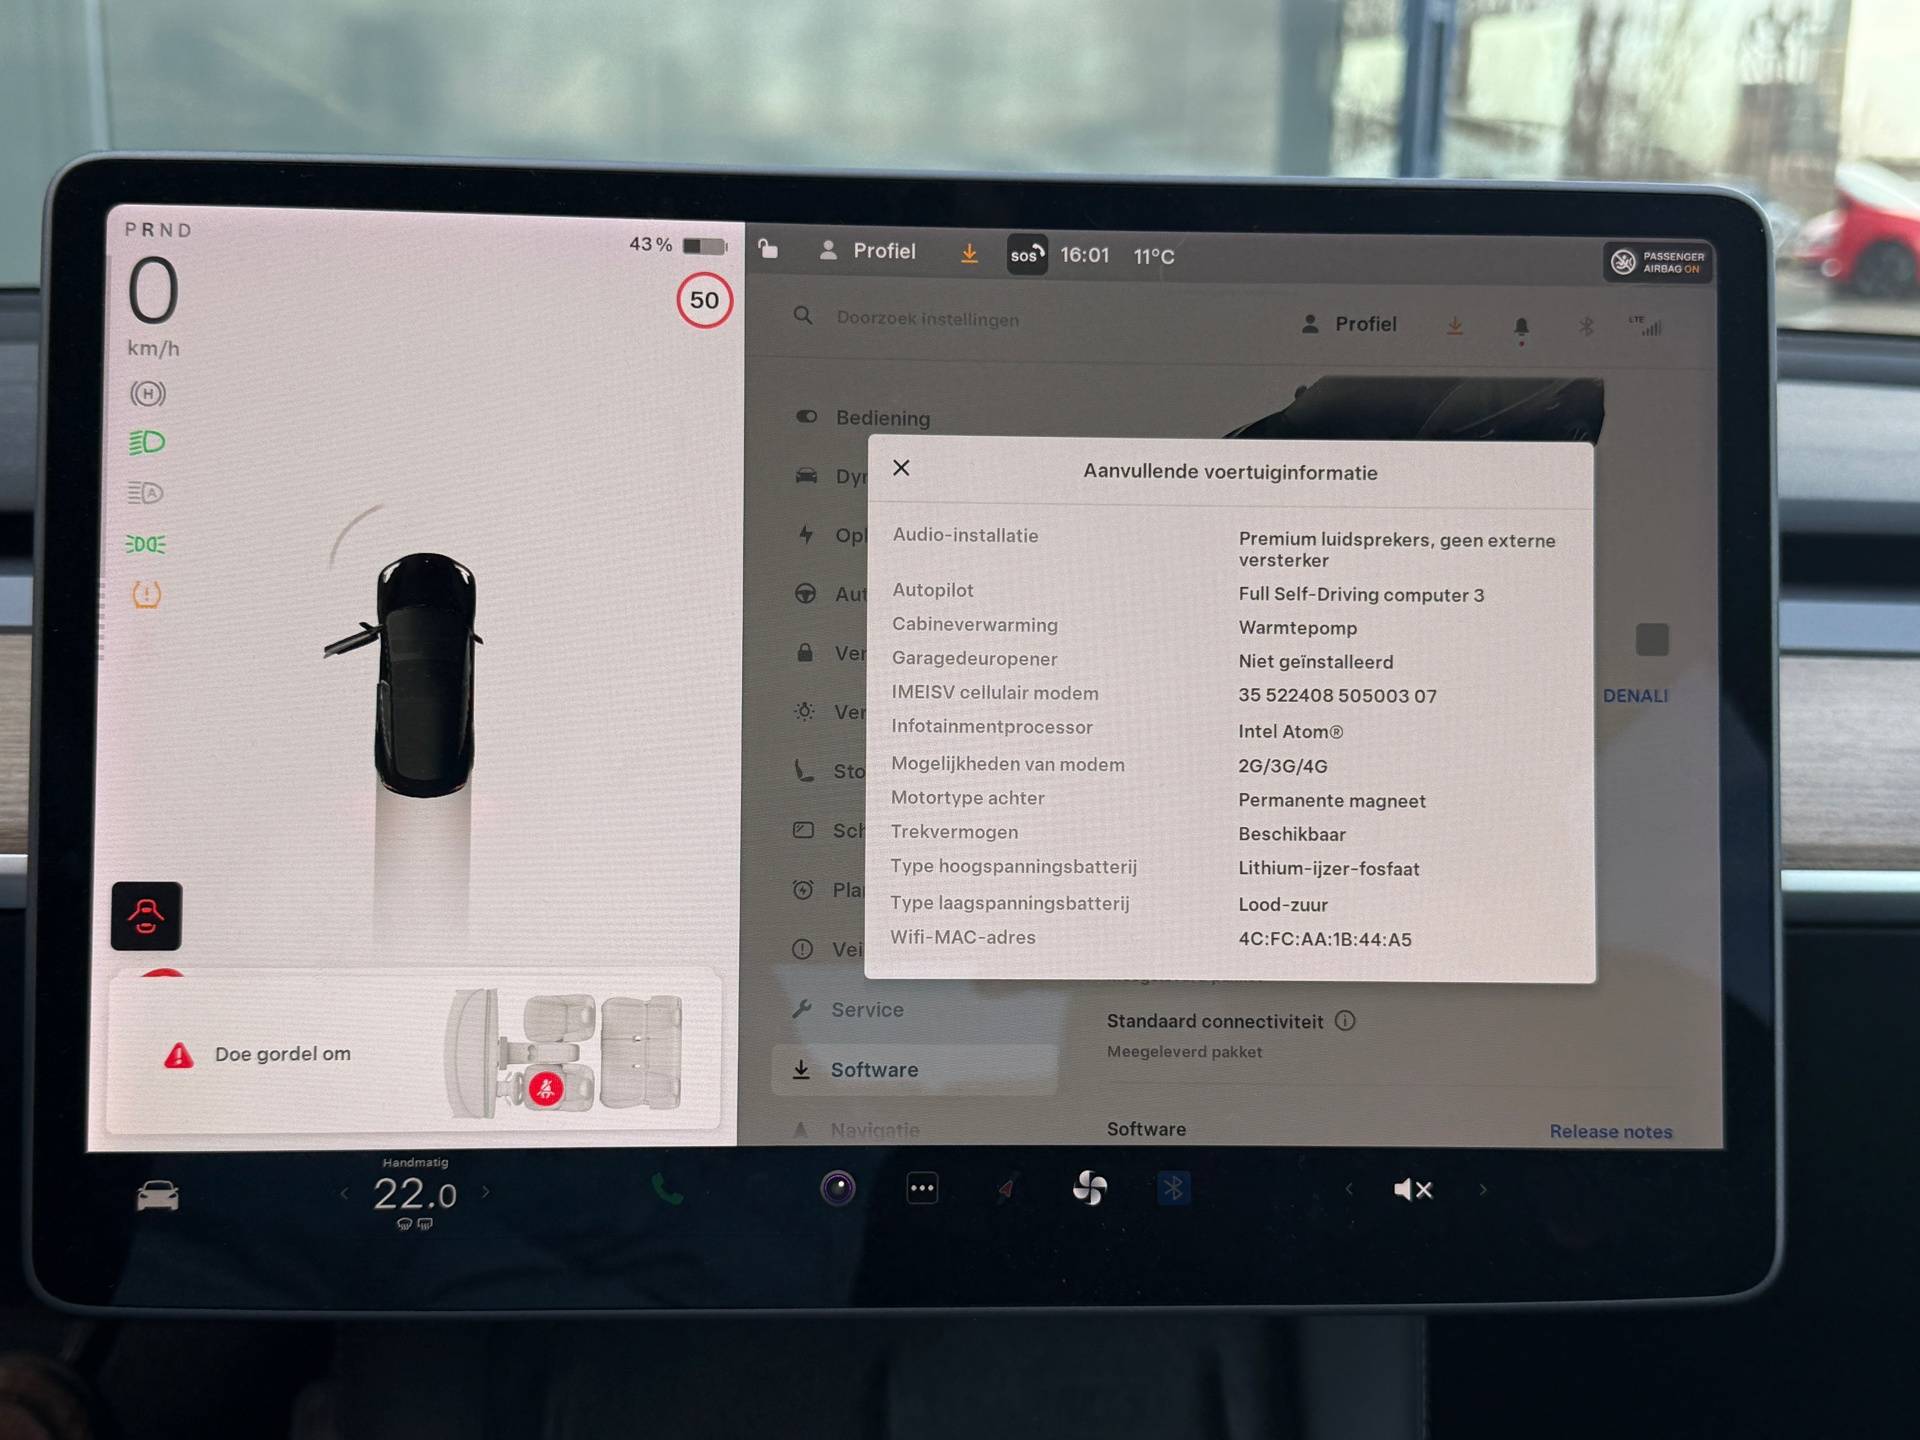Viewport: 1920px width, 1440px height.
Task: Click the Doorzoek instellingen search field
Action: click(x=927, y=319)
